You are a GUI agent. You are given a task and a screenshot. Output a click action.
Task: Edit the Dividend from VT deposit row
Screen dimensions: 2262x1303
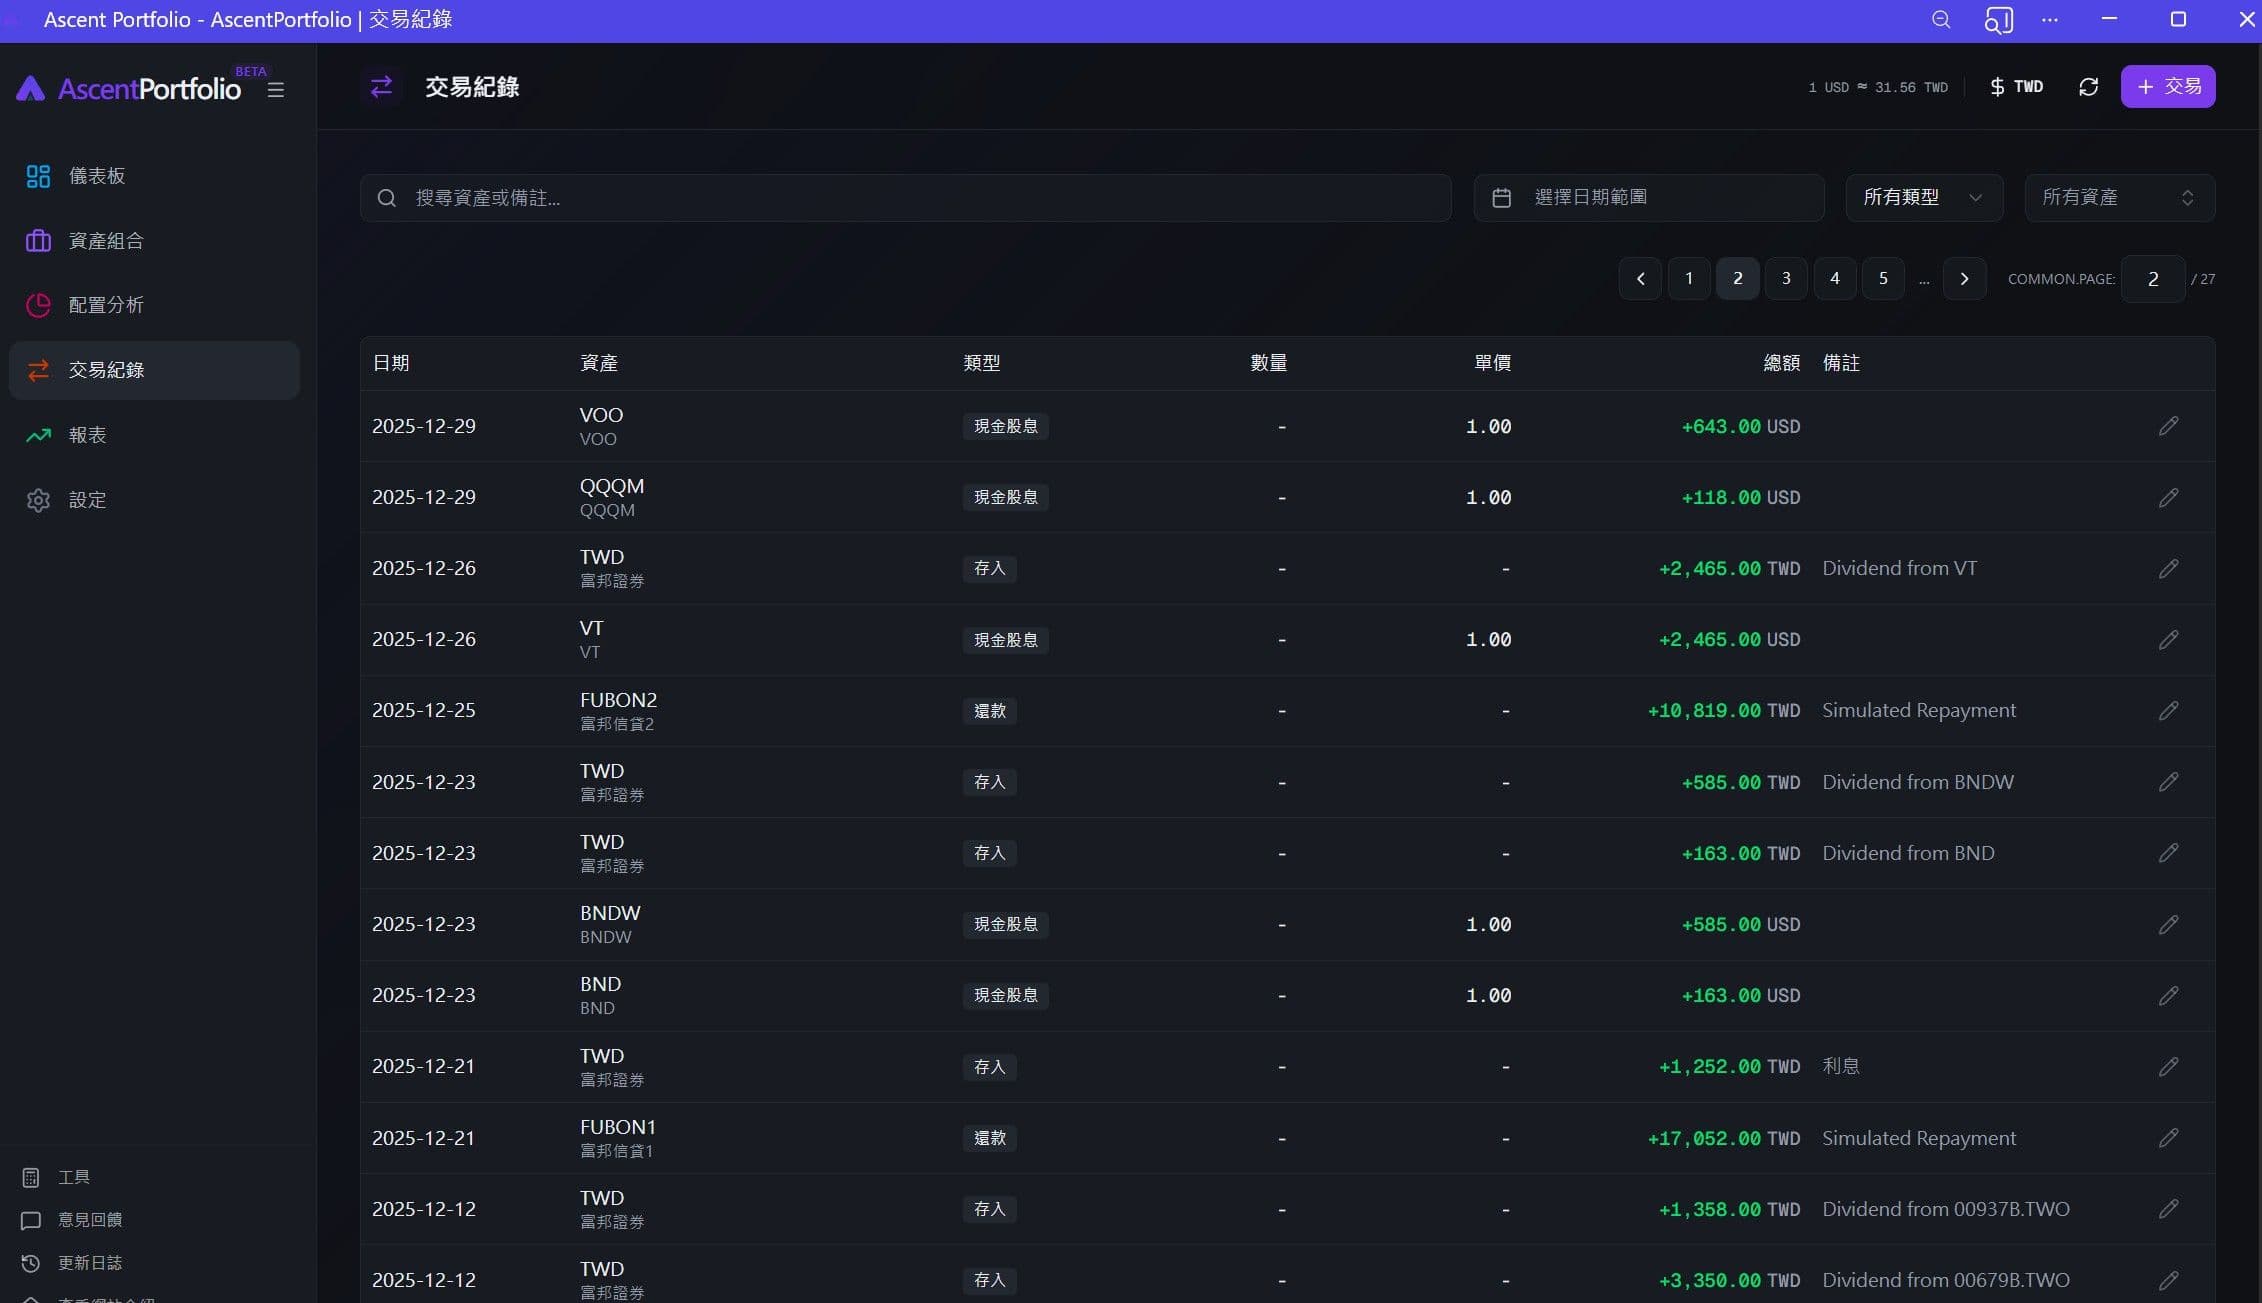point(2168,569)
